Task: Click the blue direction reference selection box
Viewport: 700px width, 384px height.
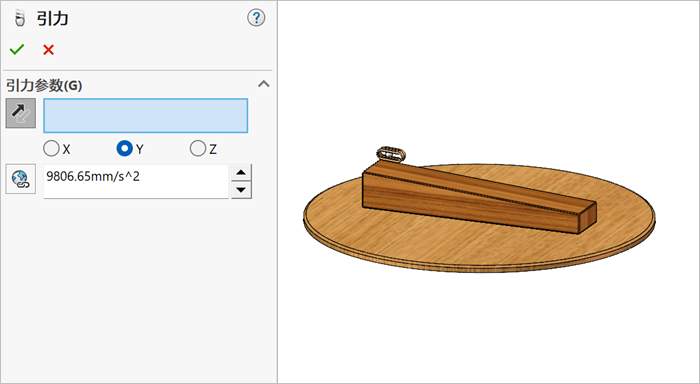Action: (146, 116)
